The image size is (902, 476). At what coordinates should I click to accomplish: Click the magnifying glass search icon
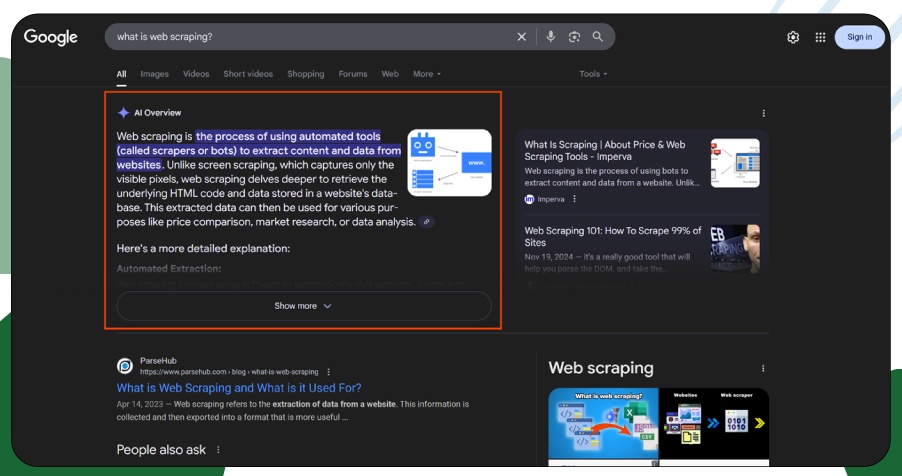click(598, 37)
